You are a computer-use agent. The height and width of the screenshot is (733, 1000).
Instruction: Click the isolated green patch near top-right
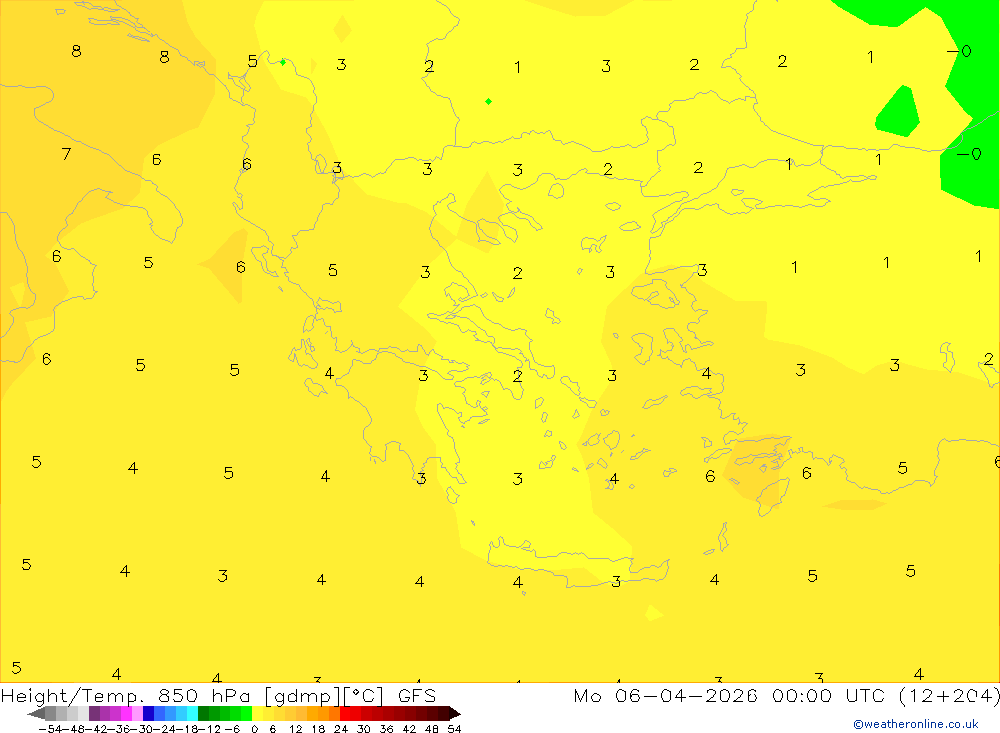point(898,111)
